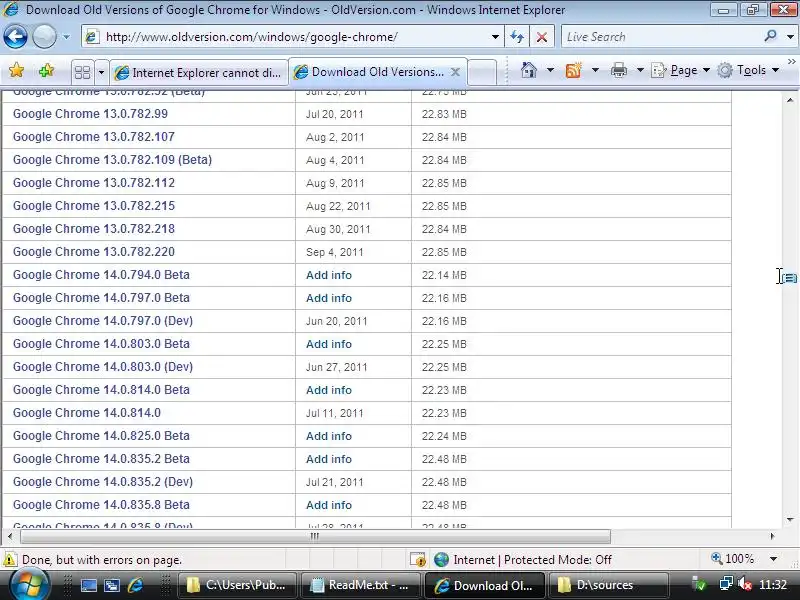Click the Internet zone globe icon

(x=441, y=560)
